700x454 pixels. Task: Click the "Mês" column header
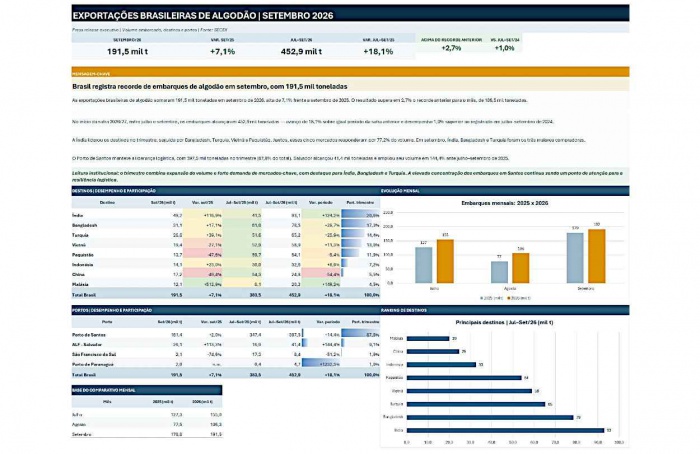(x=107, y=402)
